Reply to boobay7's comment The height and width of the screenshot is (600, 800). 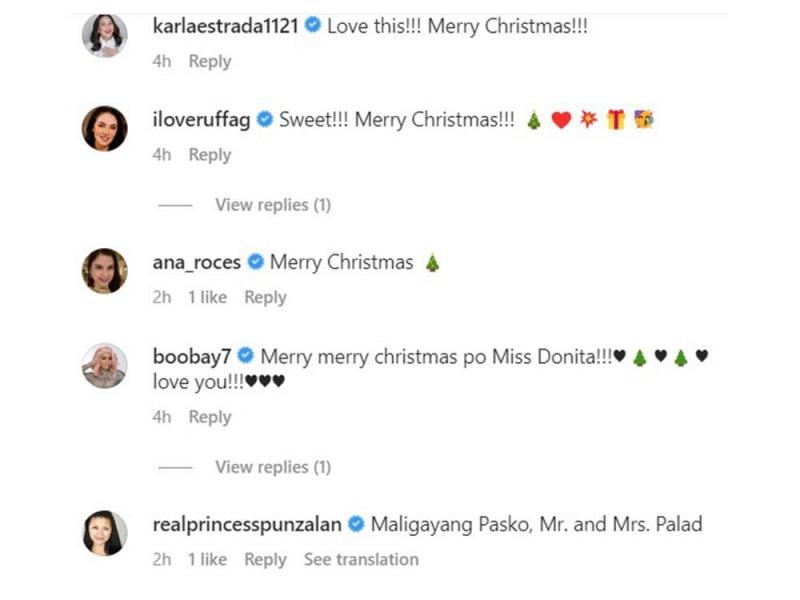tap(210, 417)
